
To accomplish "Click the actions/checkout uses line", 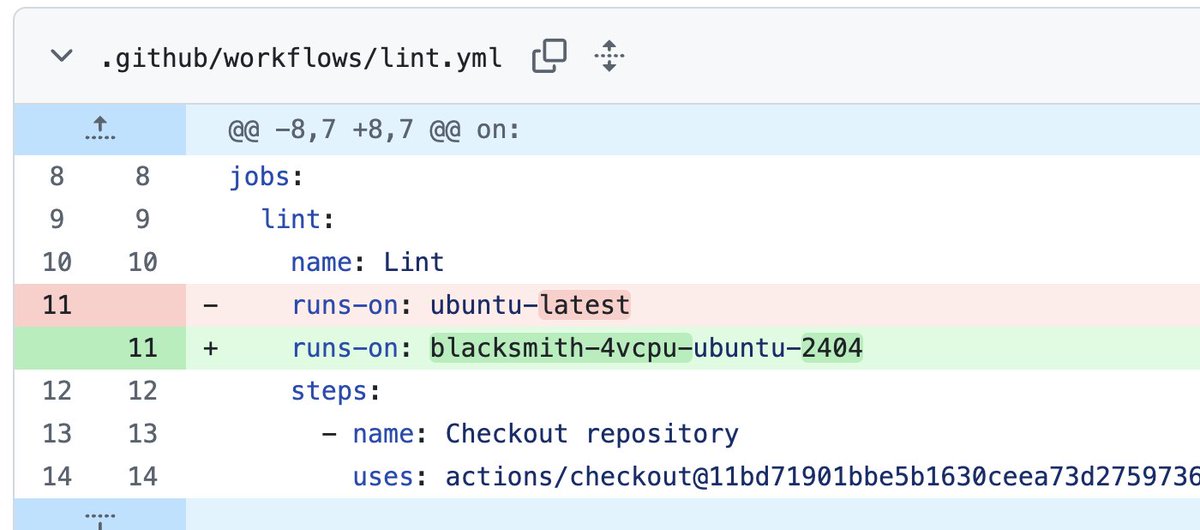I will pyautogui.click(x=776, y=477).
